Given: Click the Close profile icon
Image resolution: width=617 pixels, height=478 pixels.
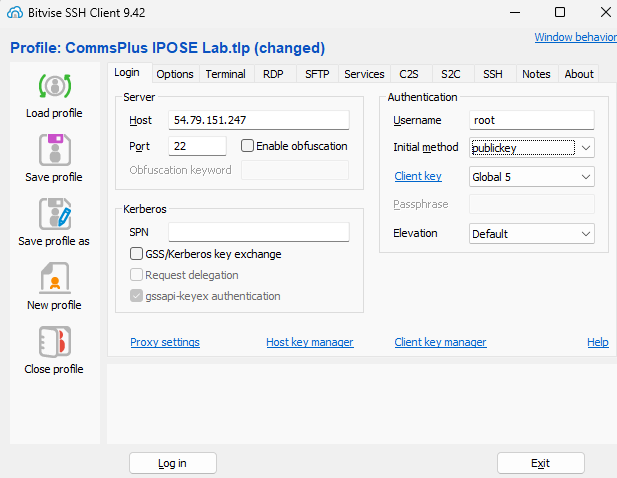Looking at the screenshot, I should click(x=55, y=341).
